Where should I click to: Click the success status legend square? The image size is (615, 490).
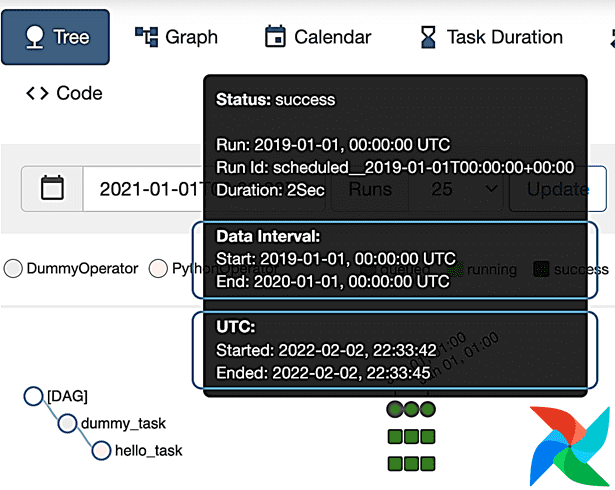point(541,269)
